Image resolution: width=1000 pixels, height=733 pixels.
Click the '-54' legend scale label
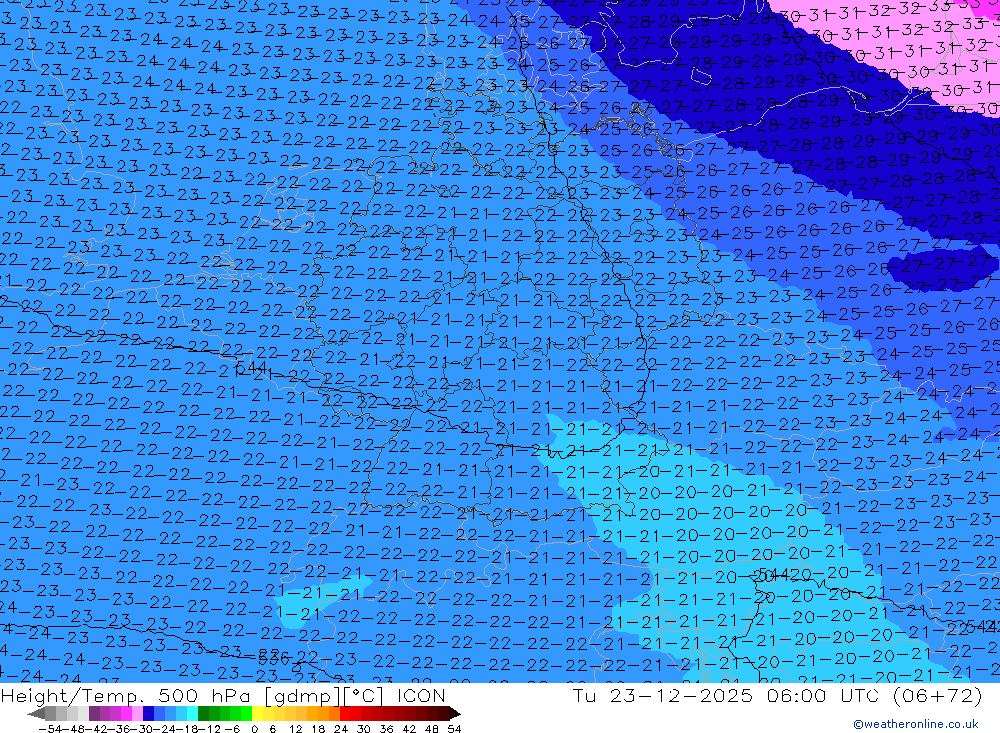tap(51, 729)
